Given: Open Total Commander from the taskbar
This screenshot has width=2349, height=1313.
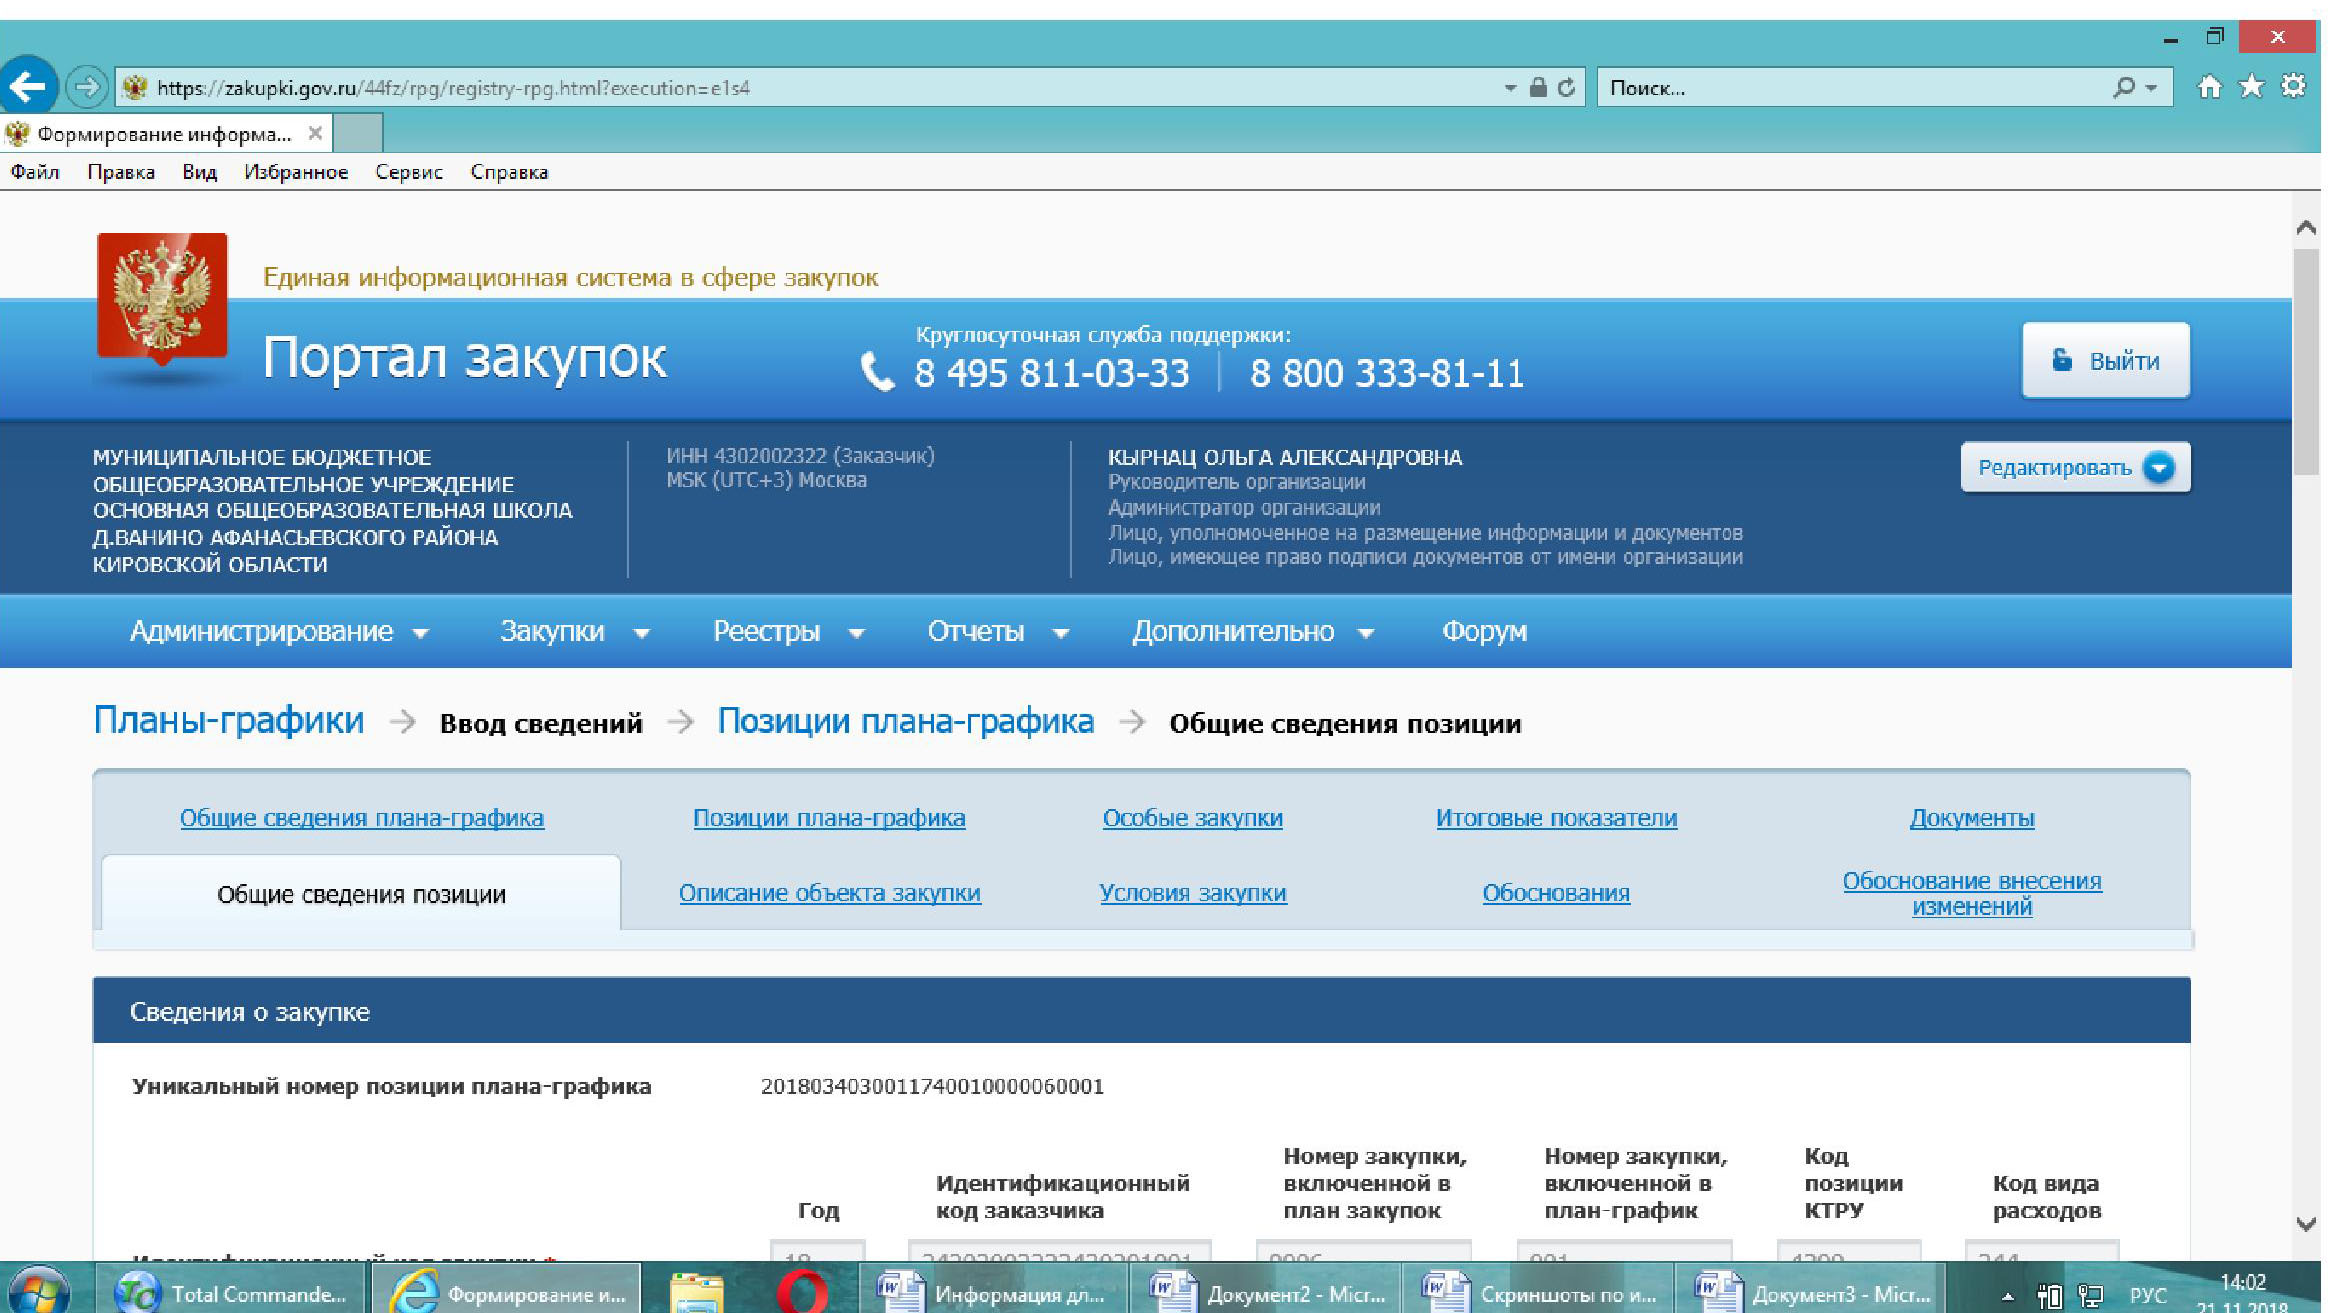Looking at the screenshot, I should [x=233, y=1293].
